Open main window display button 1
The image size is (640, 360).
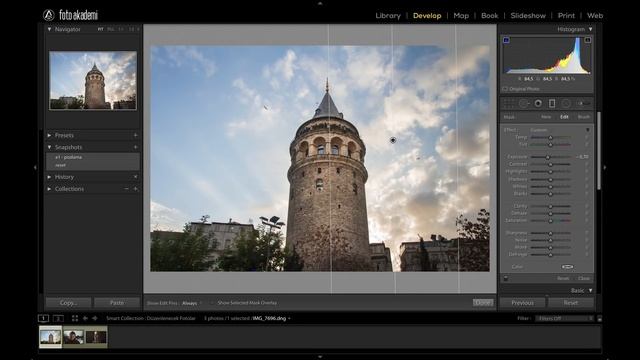[43, 318]
